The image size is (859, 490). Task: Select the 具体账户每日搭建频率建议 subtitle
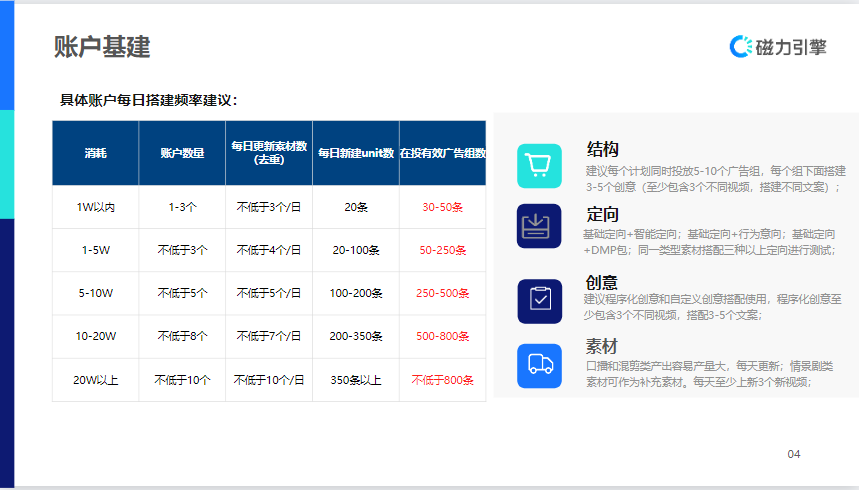(148, 100)
